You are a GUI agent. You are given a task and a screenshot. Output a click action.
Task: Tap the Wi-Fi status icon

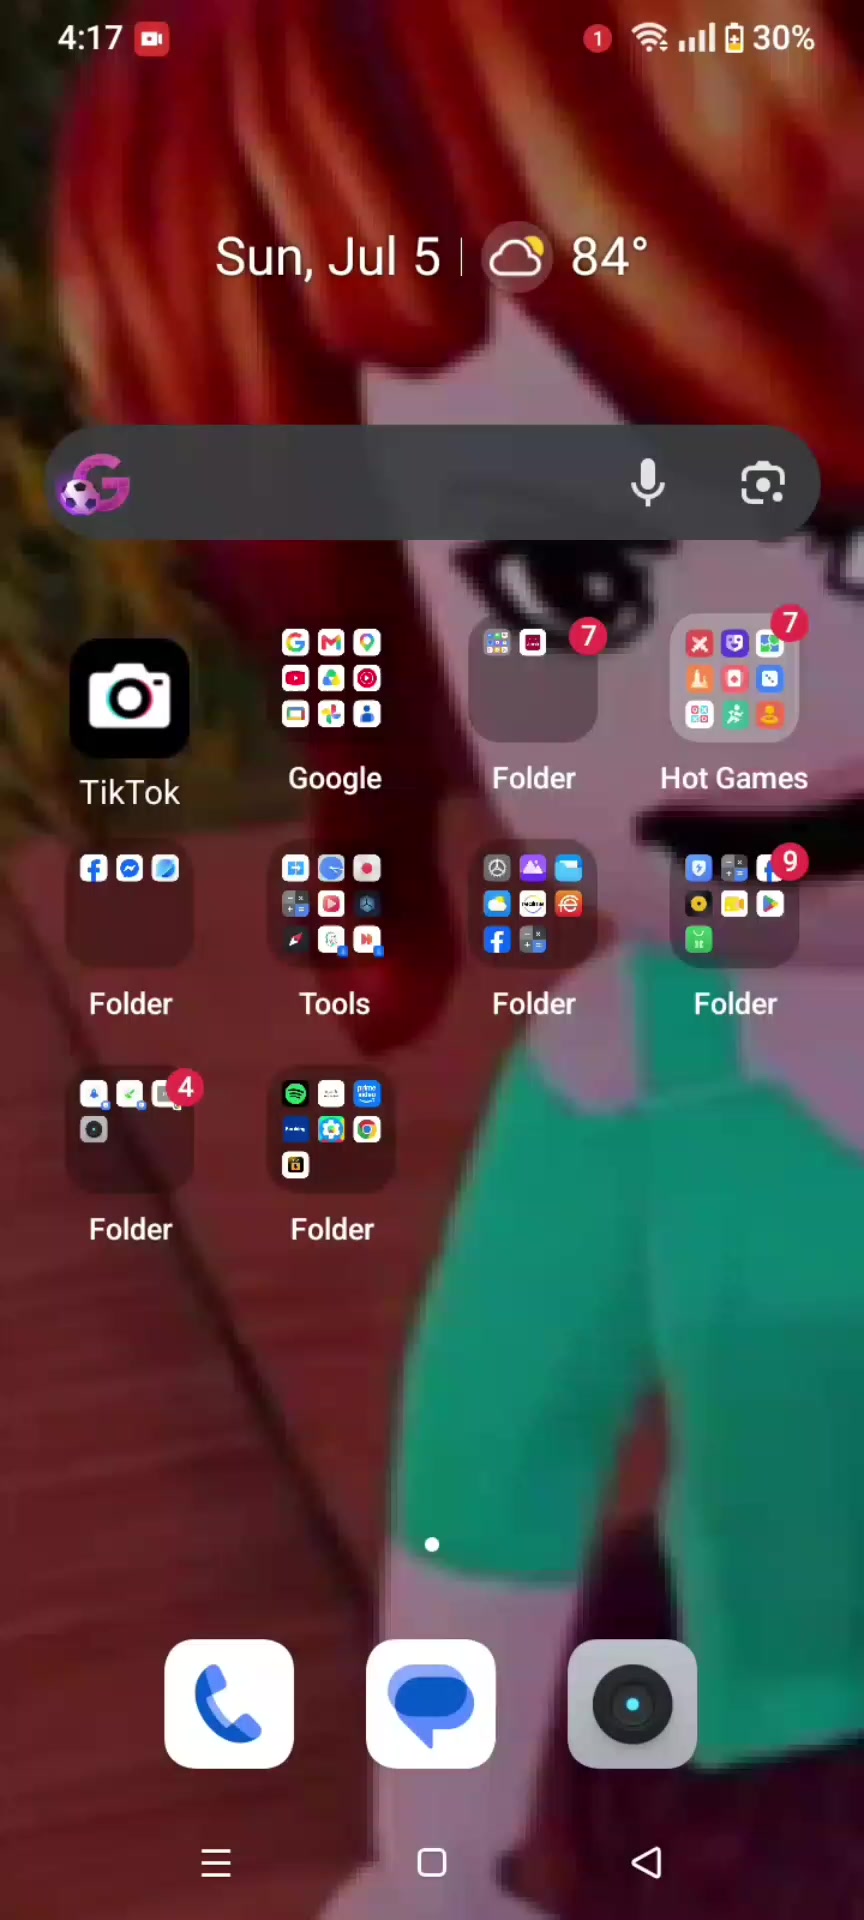point(650,38)
